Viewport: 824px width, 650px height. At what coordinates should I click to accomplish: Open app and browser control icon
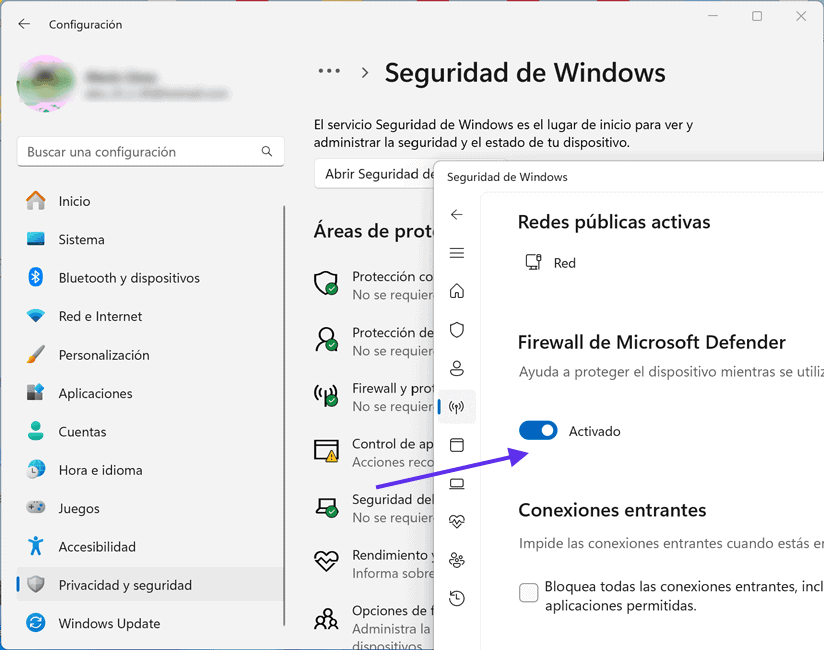click(457, 445)
